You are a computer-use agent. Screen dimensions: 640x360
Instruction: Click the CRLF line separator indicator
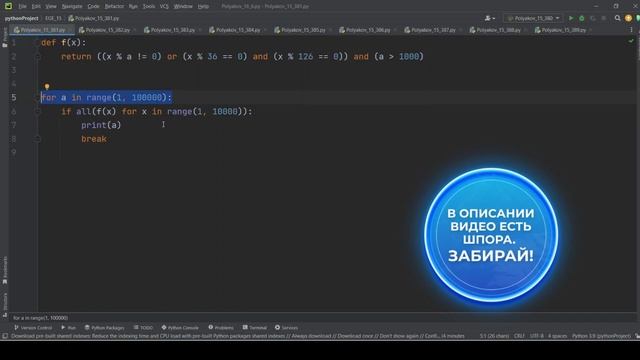click(519, 336)
